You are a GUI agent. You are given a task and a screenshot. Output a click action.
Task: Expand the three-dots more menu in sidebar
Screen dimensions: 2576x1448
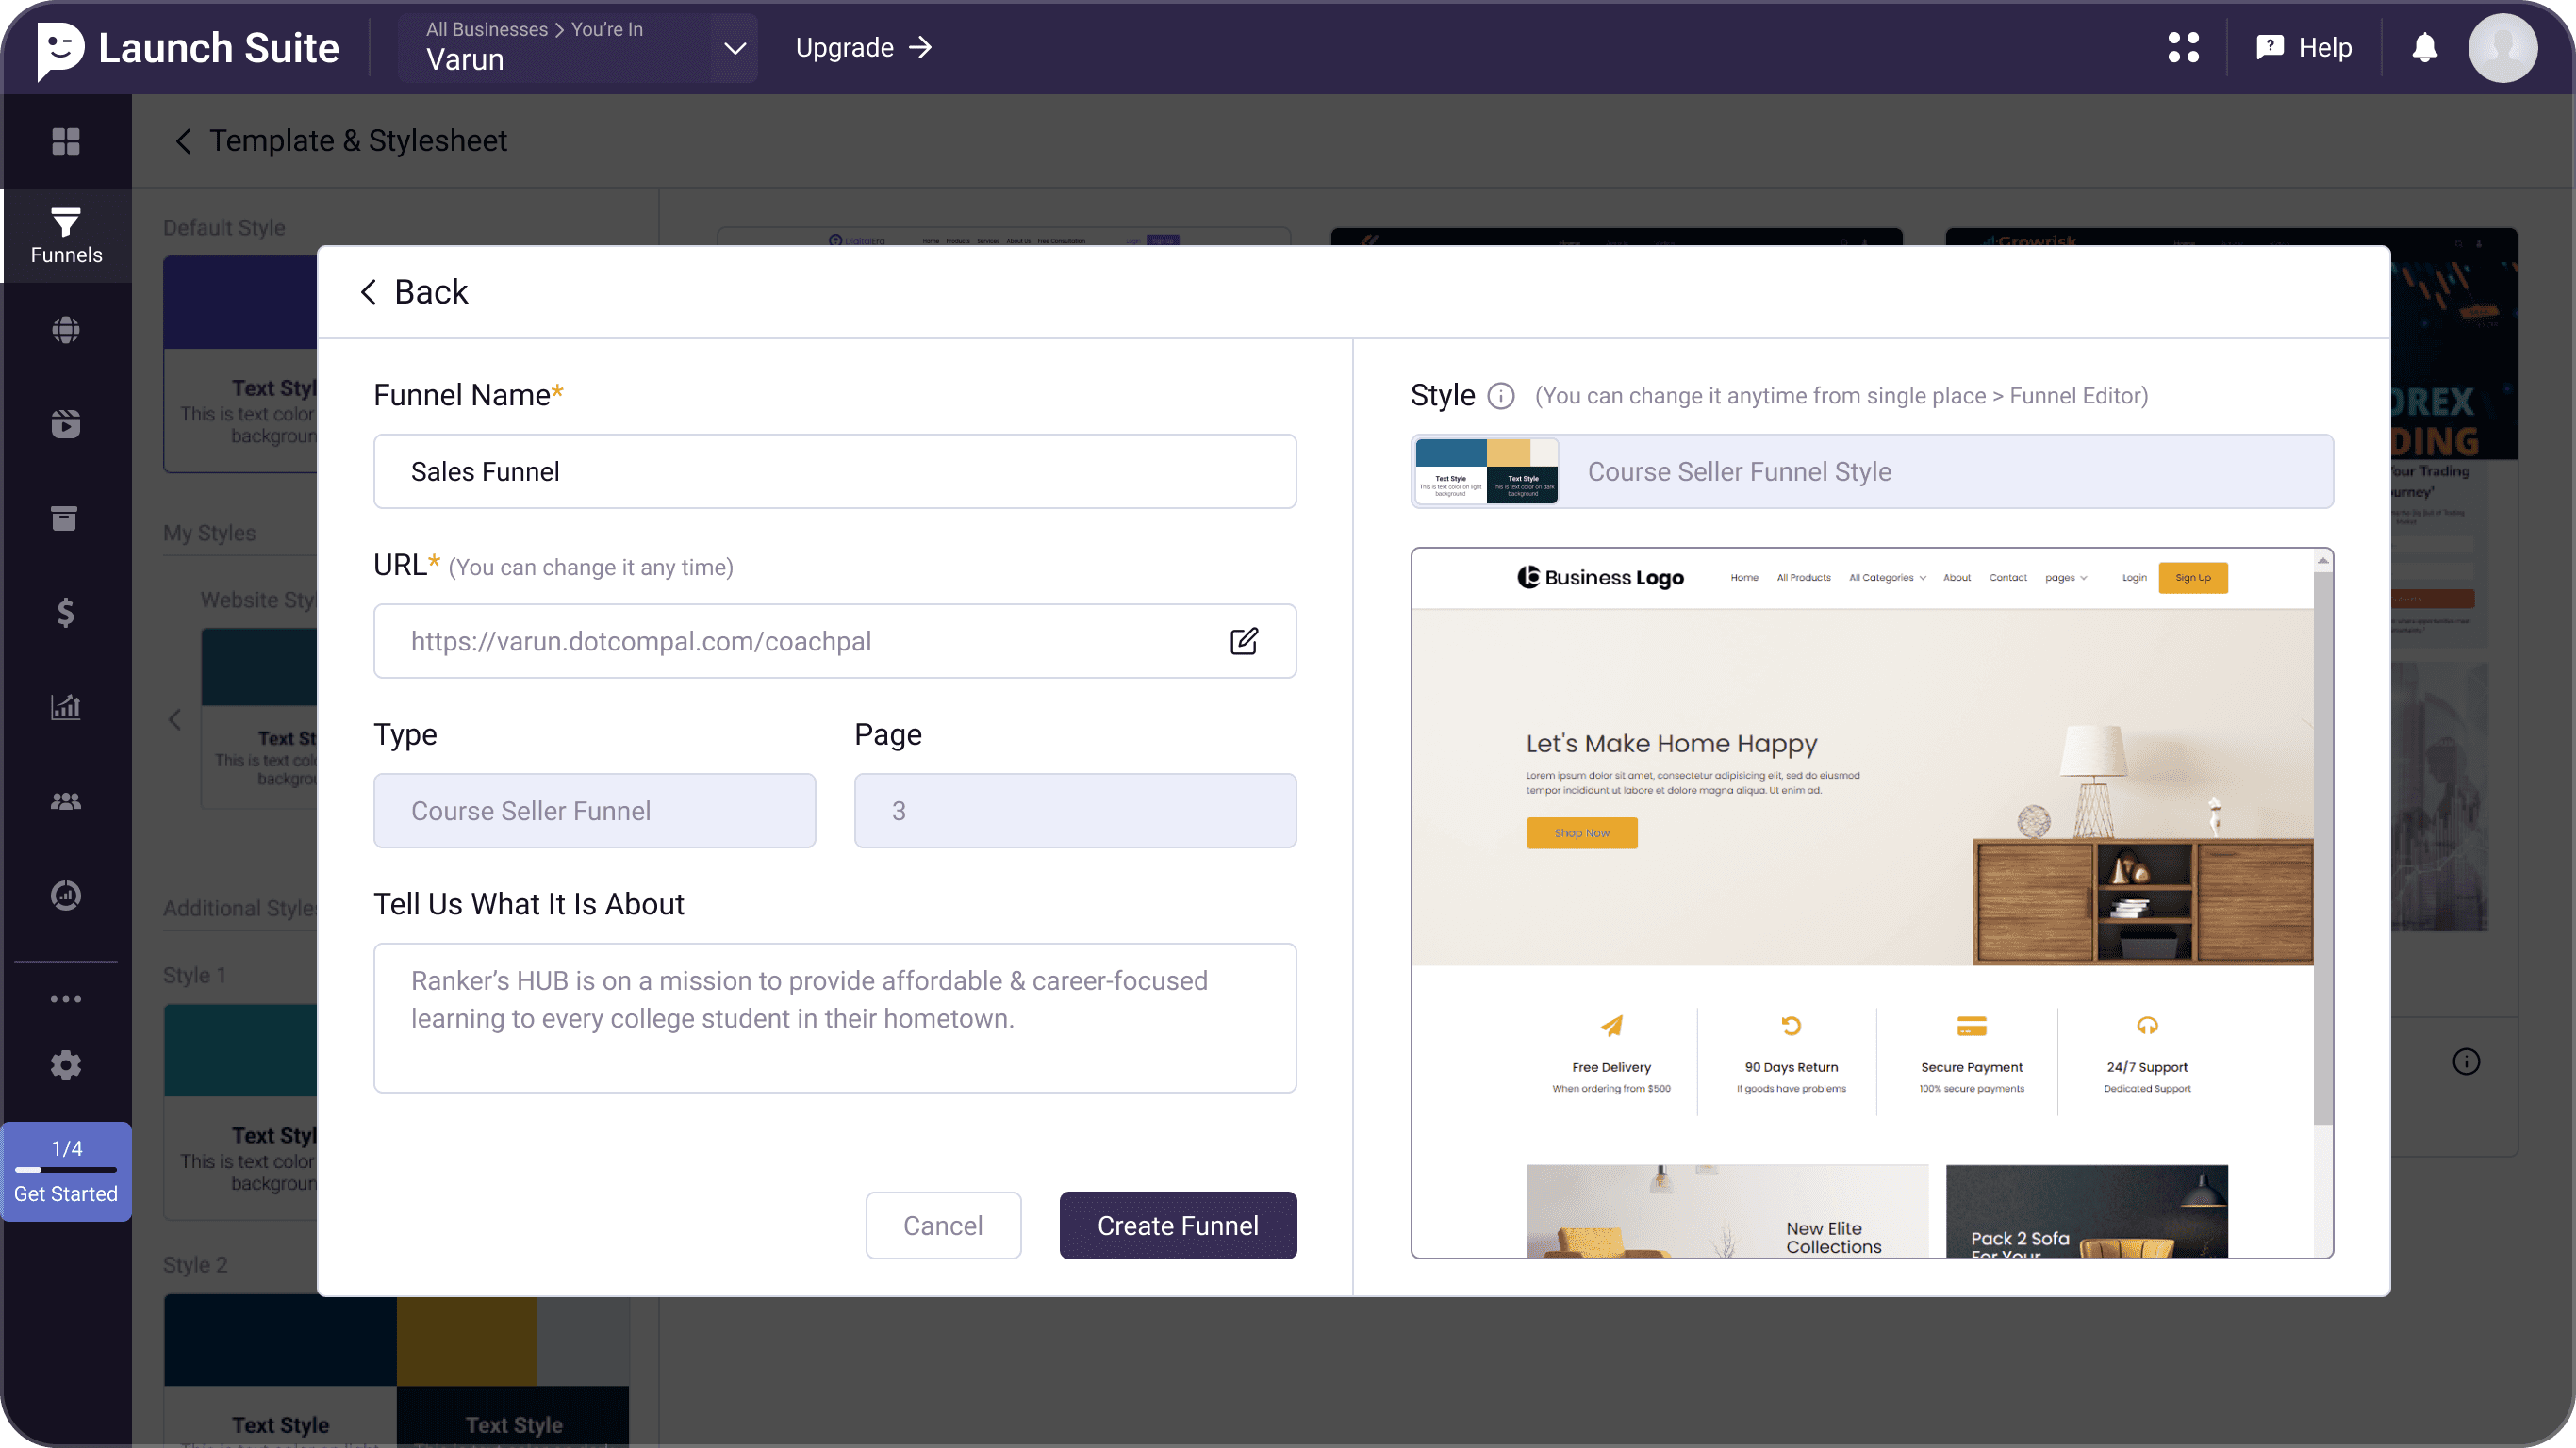66,999
